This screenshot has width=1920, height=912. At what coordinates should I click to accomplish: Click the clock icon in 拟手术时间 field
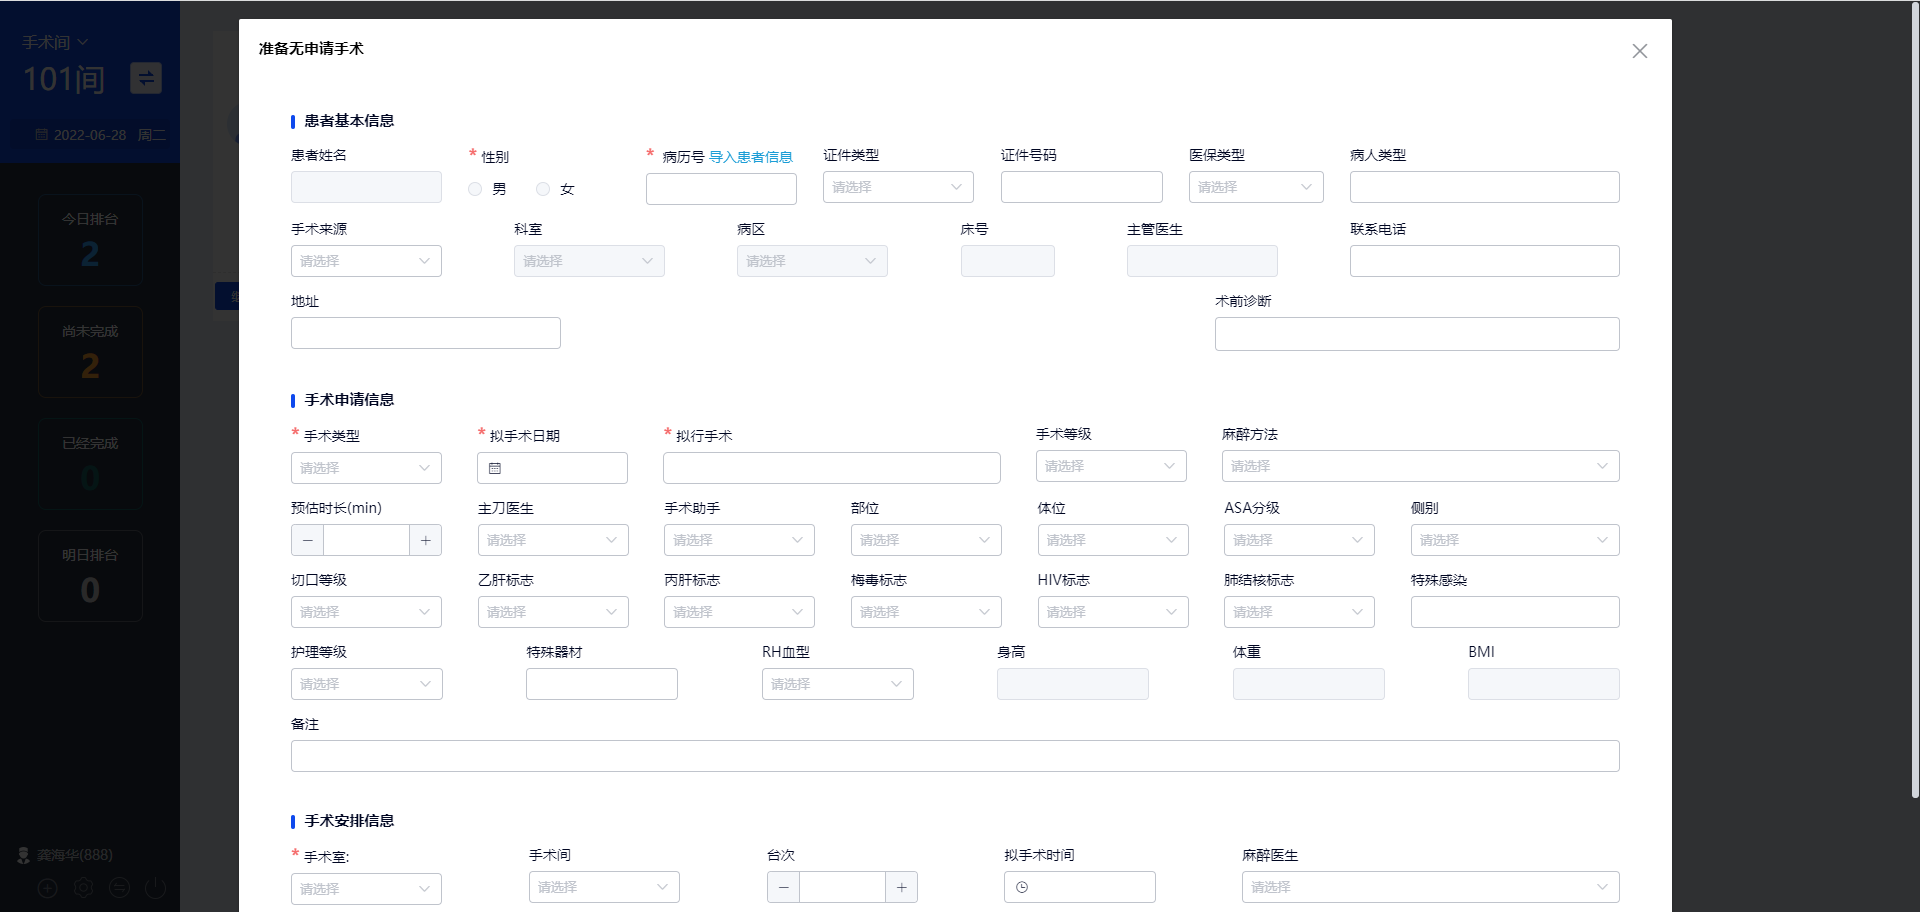(1022, 887)
